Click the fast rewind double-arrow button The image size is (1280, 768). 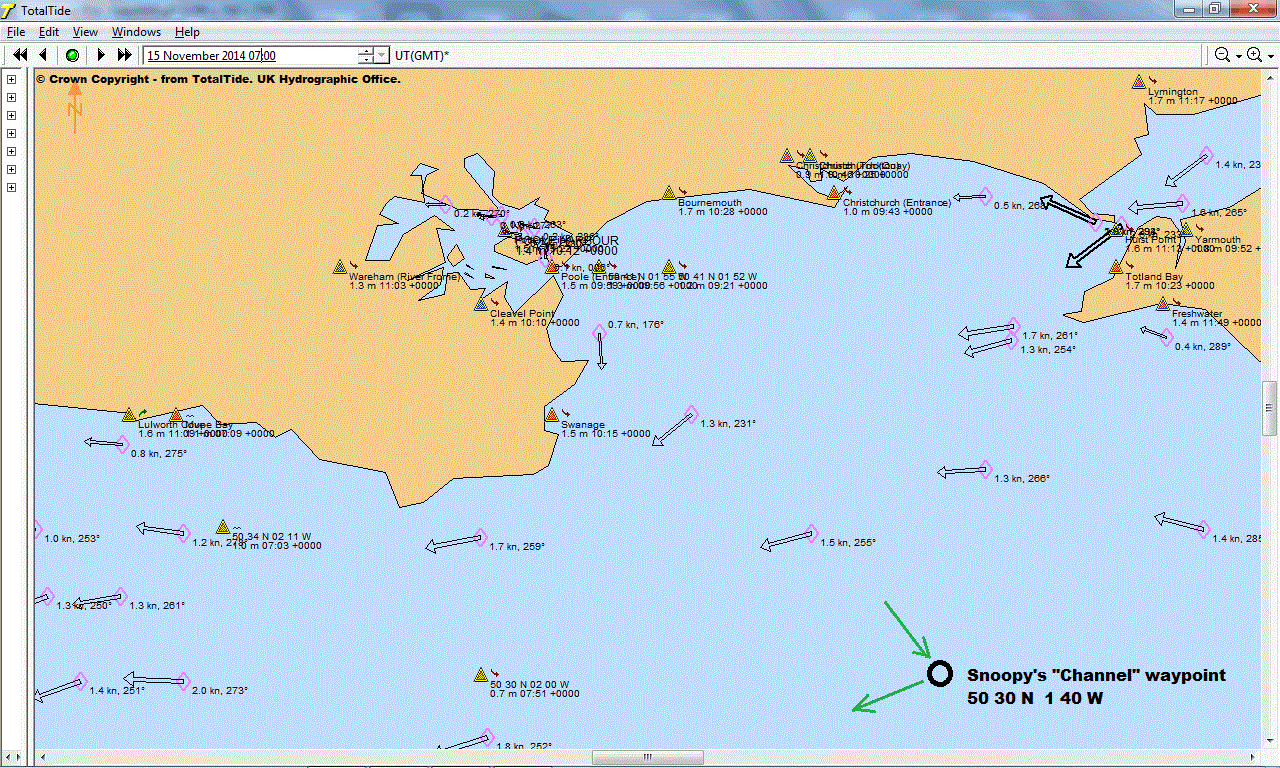pyautogui.click(x=19, y=55)
